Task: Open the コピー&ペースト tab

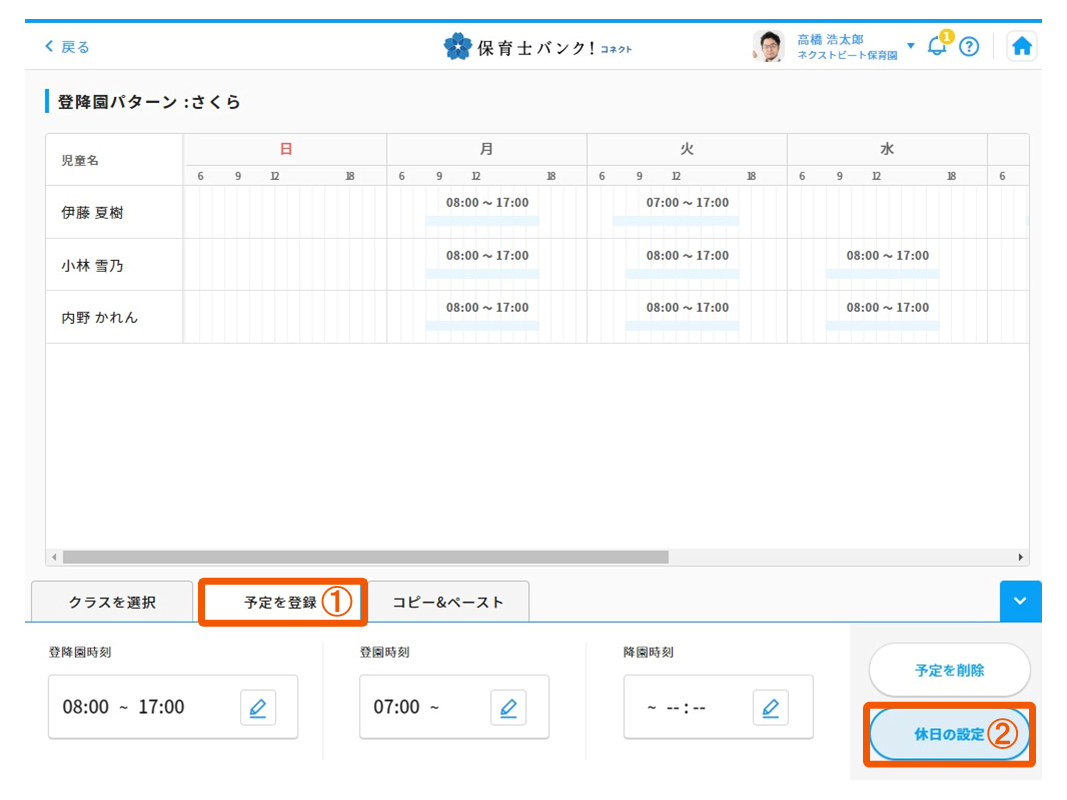Action: pos(448,601)
